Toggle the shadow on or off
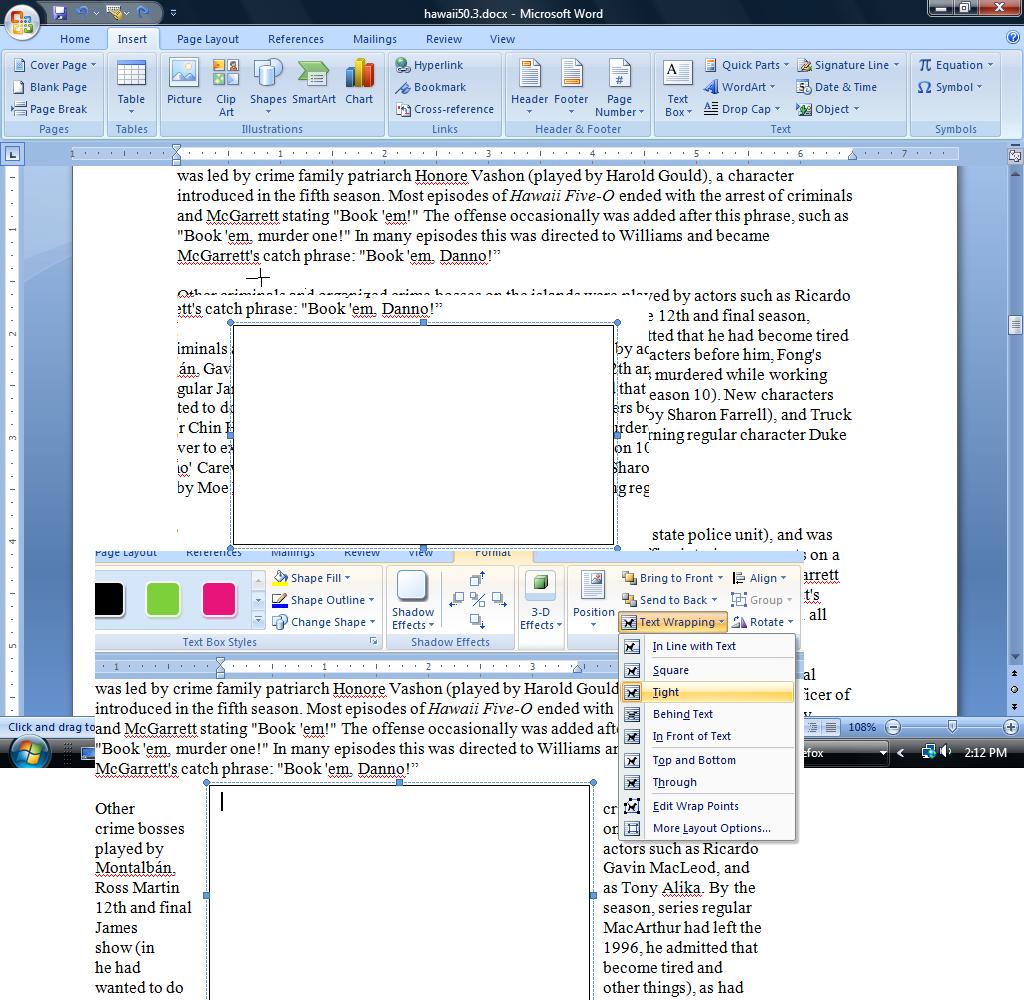Screen dimensions: 1024x1000 click(477, 599)
